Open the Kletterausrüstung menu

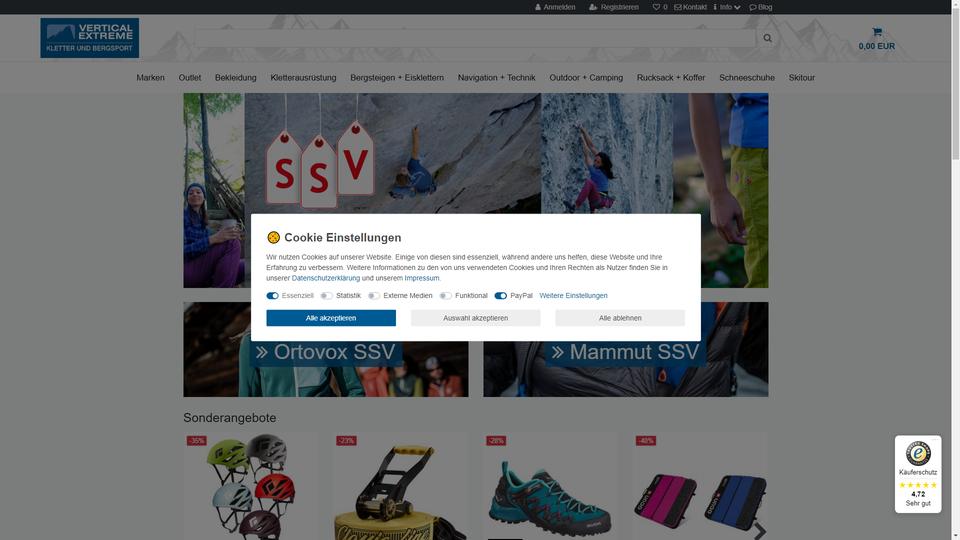coord(304,78)
